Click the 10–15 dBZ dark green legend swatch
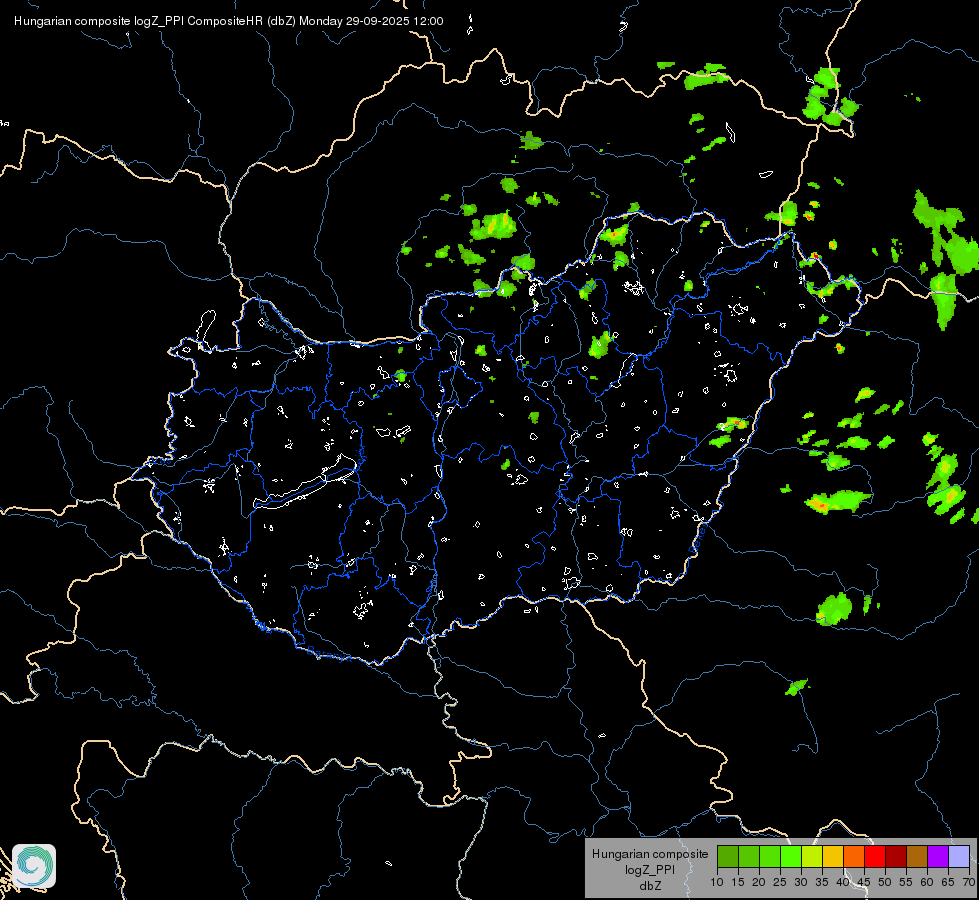The image size is (979, 900). 727,856
